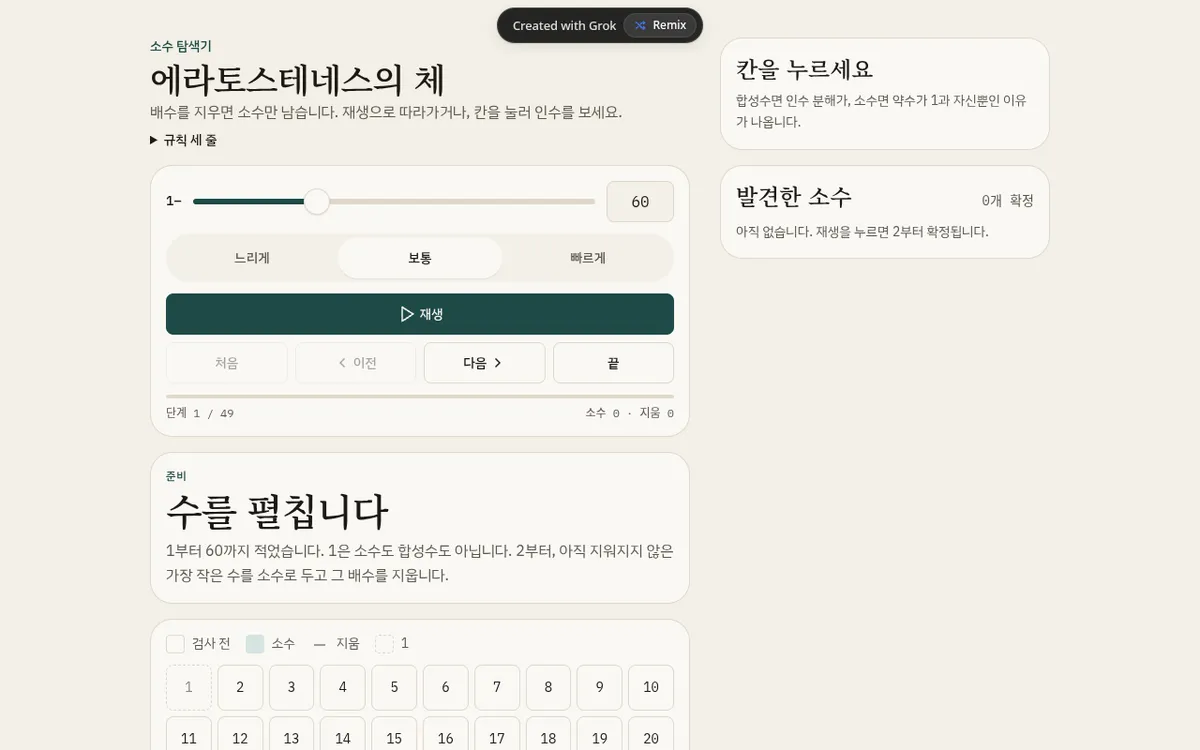The height and width of the screenshot is (750, 1200).
Task: Click the number field showing 60
Action: point(640,201)
